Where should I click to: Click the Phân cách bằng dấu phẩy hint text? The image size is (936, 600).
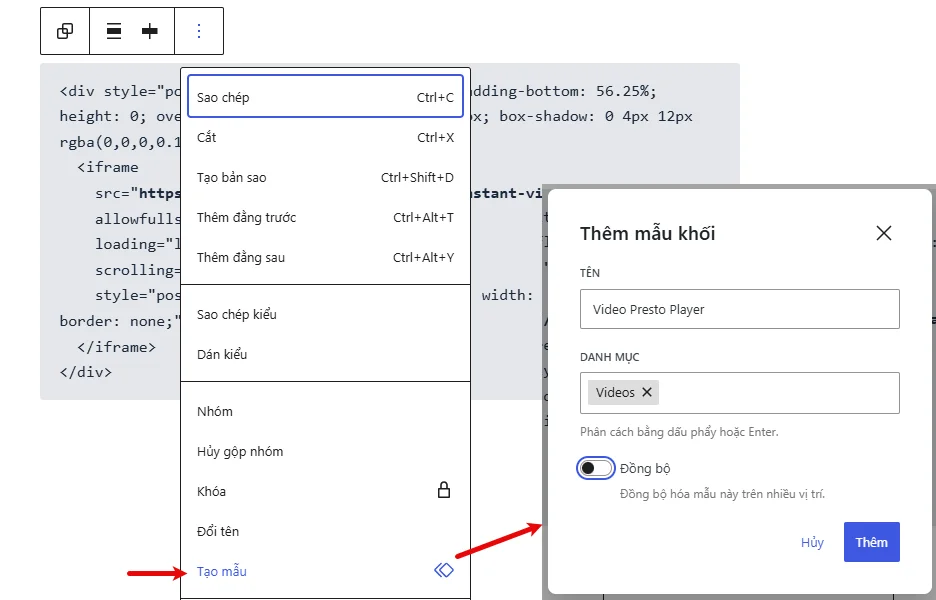tap(679, 432)
